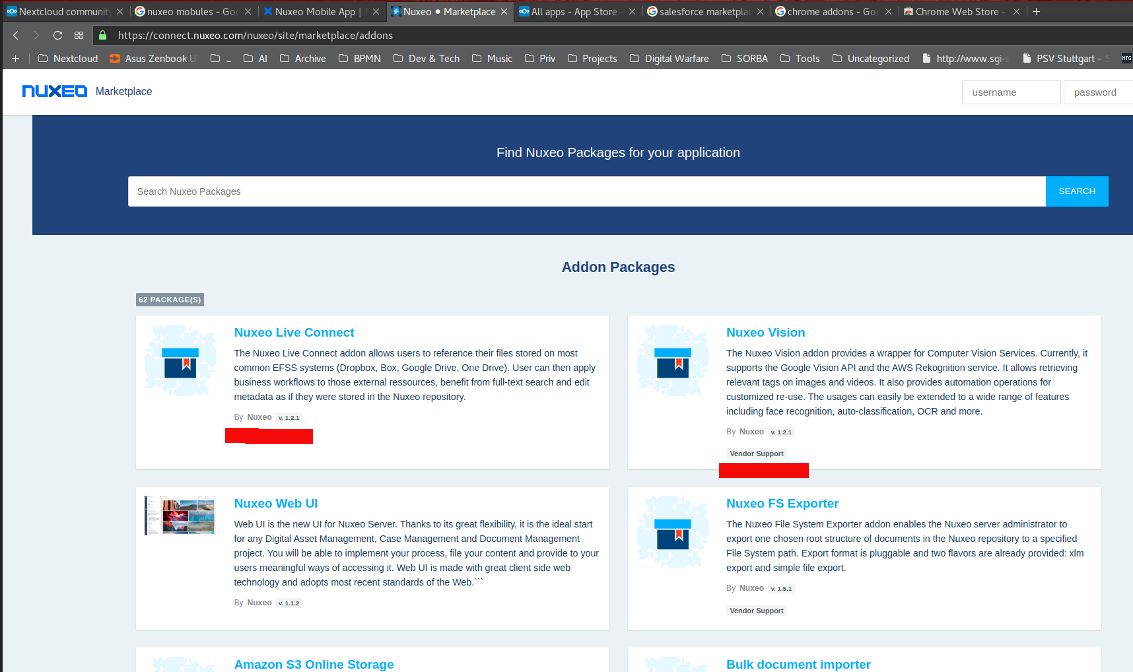
Task: Open the Uncategorized bookmark folder
Action: (870, 59)
